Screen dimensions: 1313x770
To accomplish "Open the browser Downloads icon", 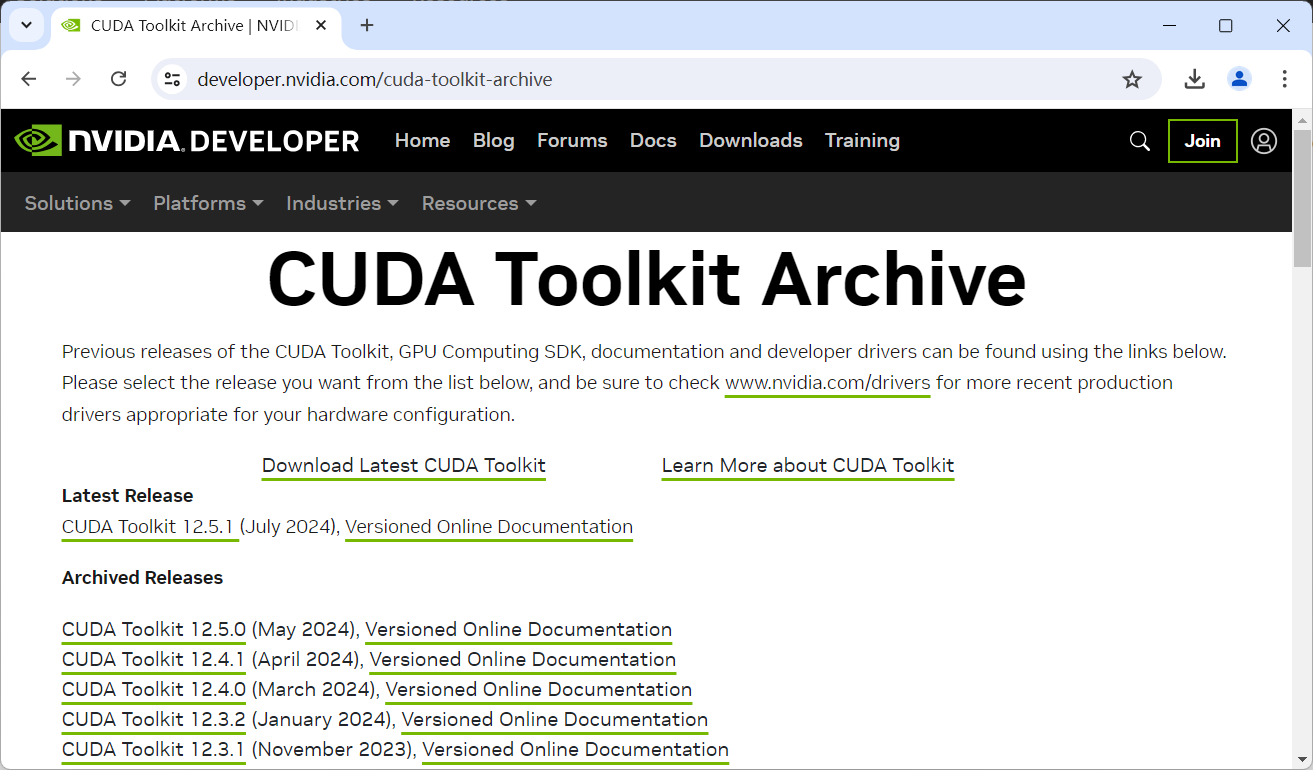I will click(1194, 79).
